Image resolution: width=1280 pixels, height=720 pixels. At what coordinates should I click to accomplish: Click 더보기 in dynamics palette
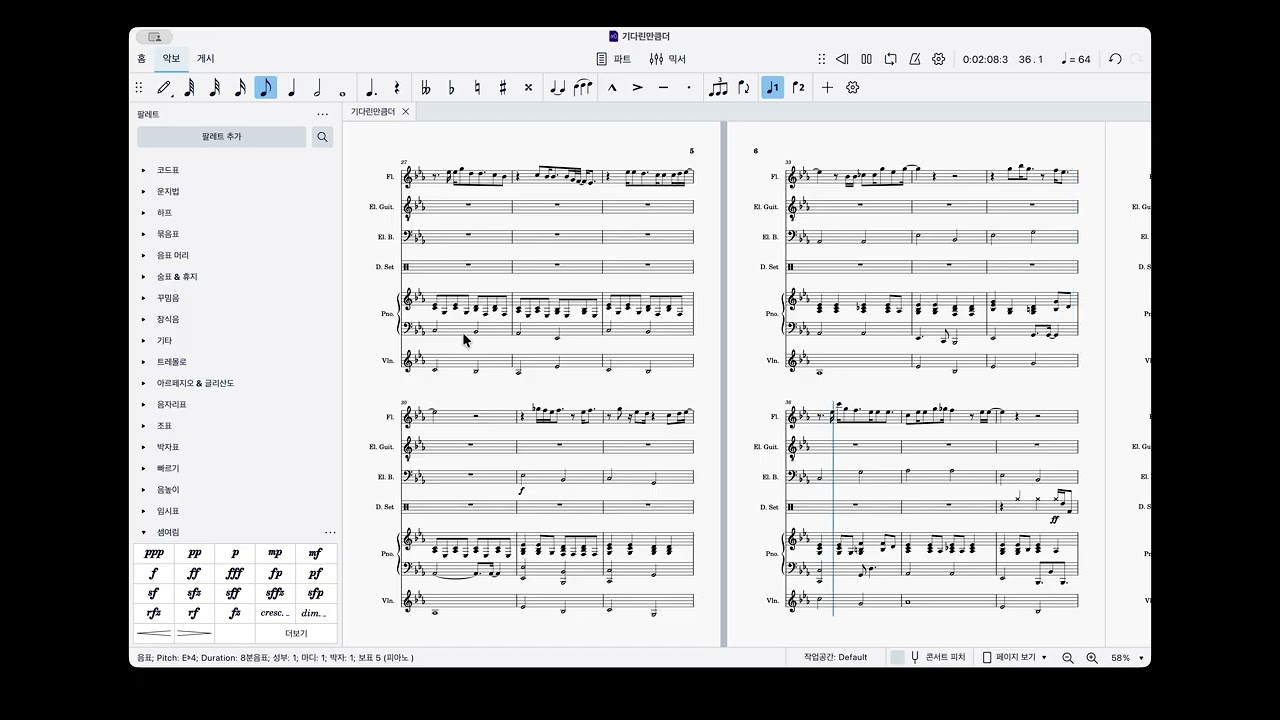[296, 634]
